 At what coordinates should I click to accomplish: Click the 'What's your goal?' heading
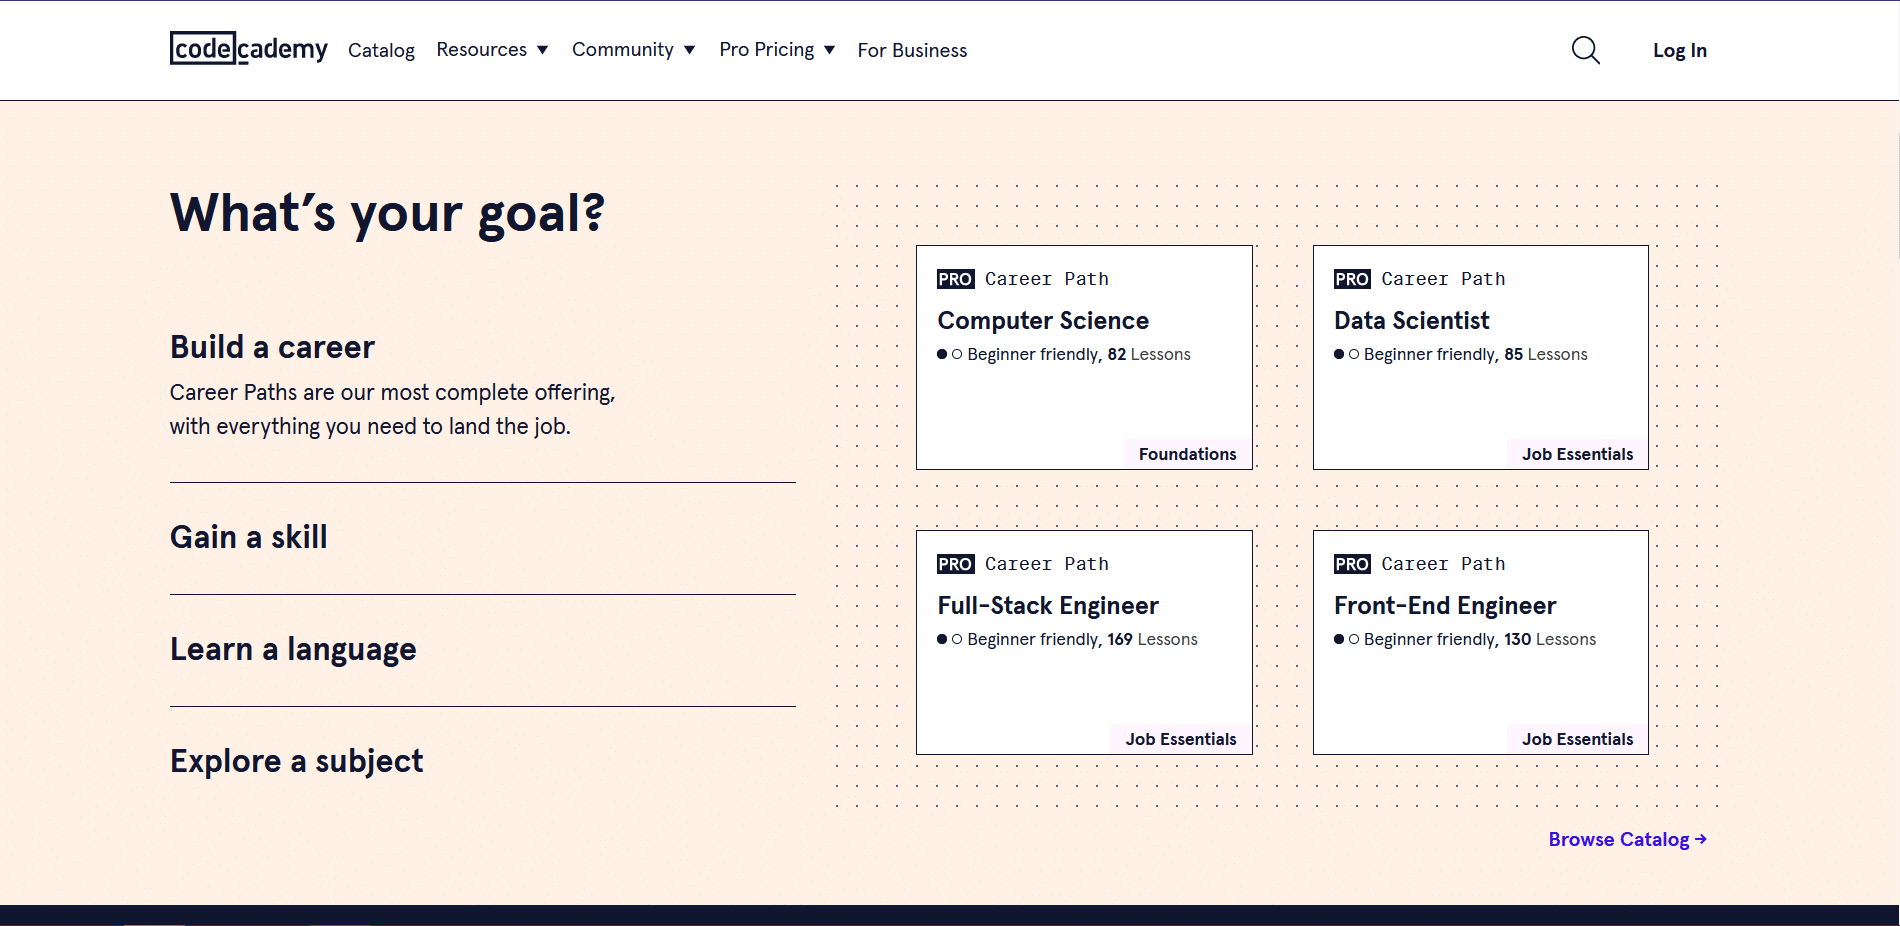[388, 213]
